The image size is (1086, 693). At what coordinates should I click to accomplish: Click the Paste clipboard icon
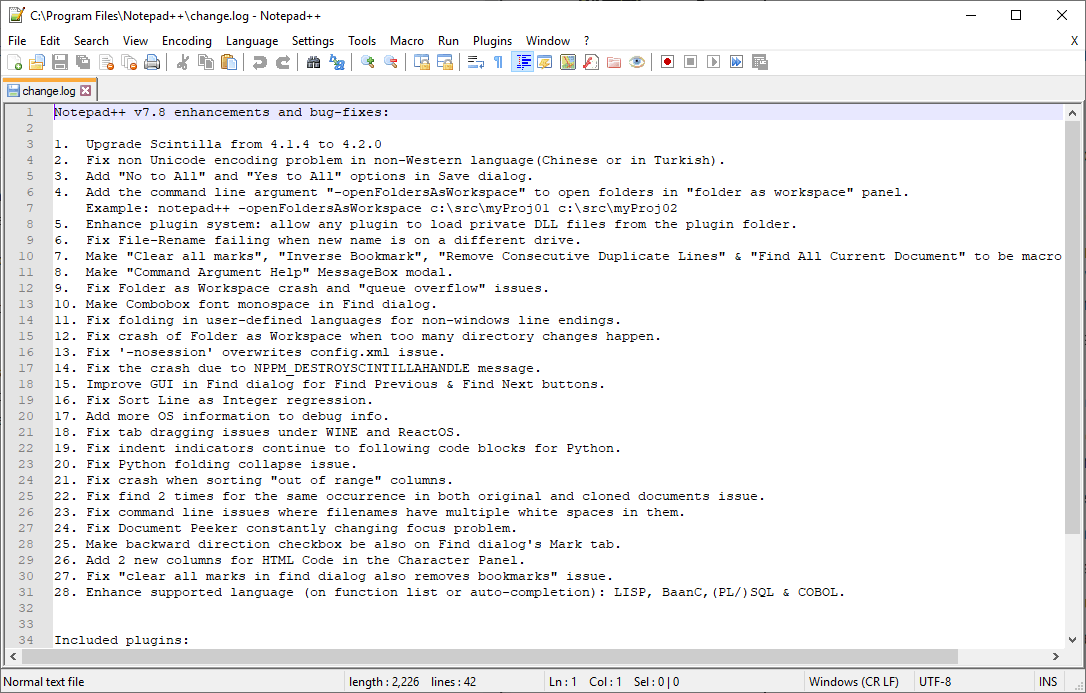point(229,62)
